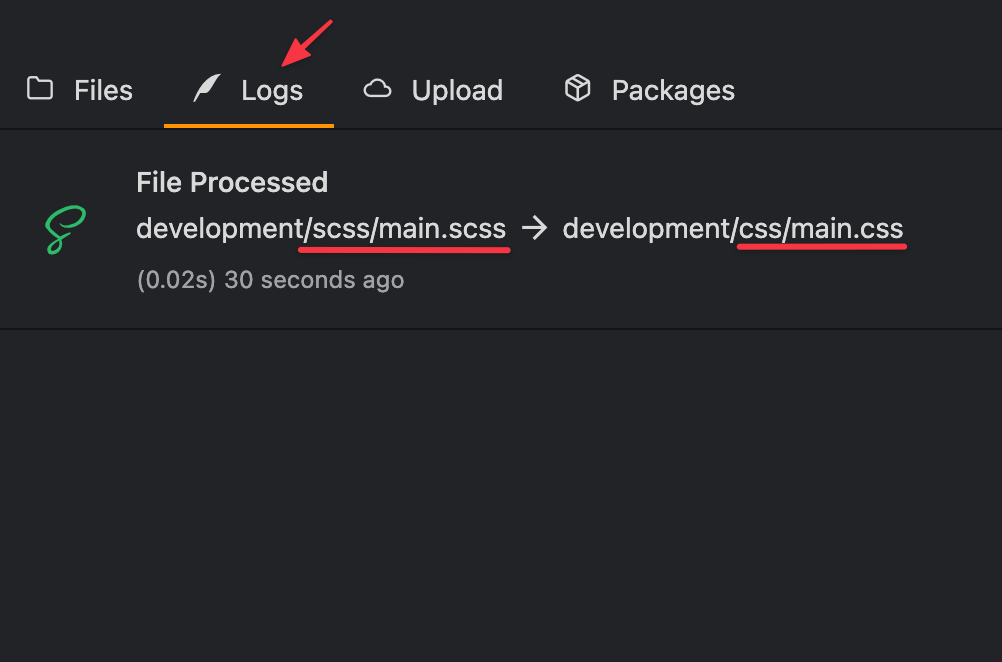Click the 30 seconds ago timestamp
The width and height of the screenshot is (1002, 662).
[x=314, y=280]
